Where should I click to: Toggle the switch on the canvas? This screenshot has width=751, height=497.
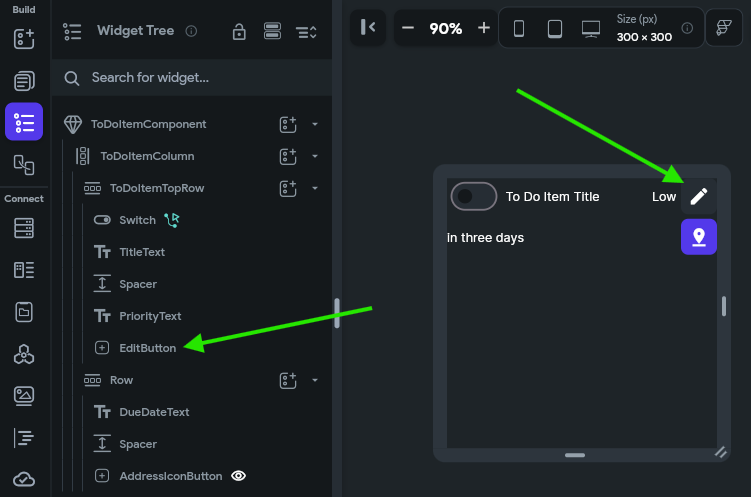coord(473,196)
